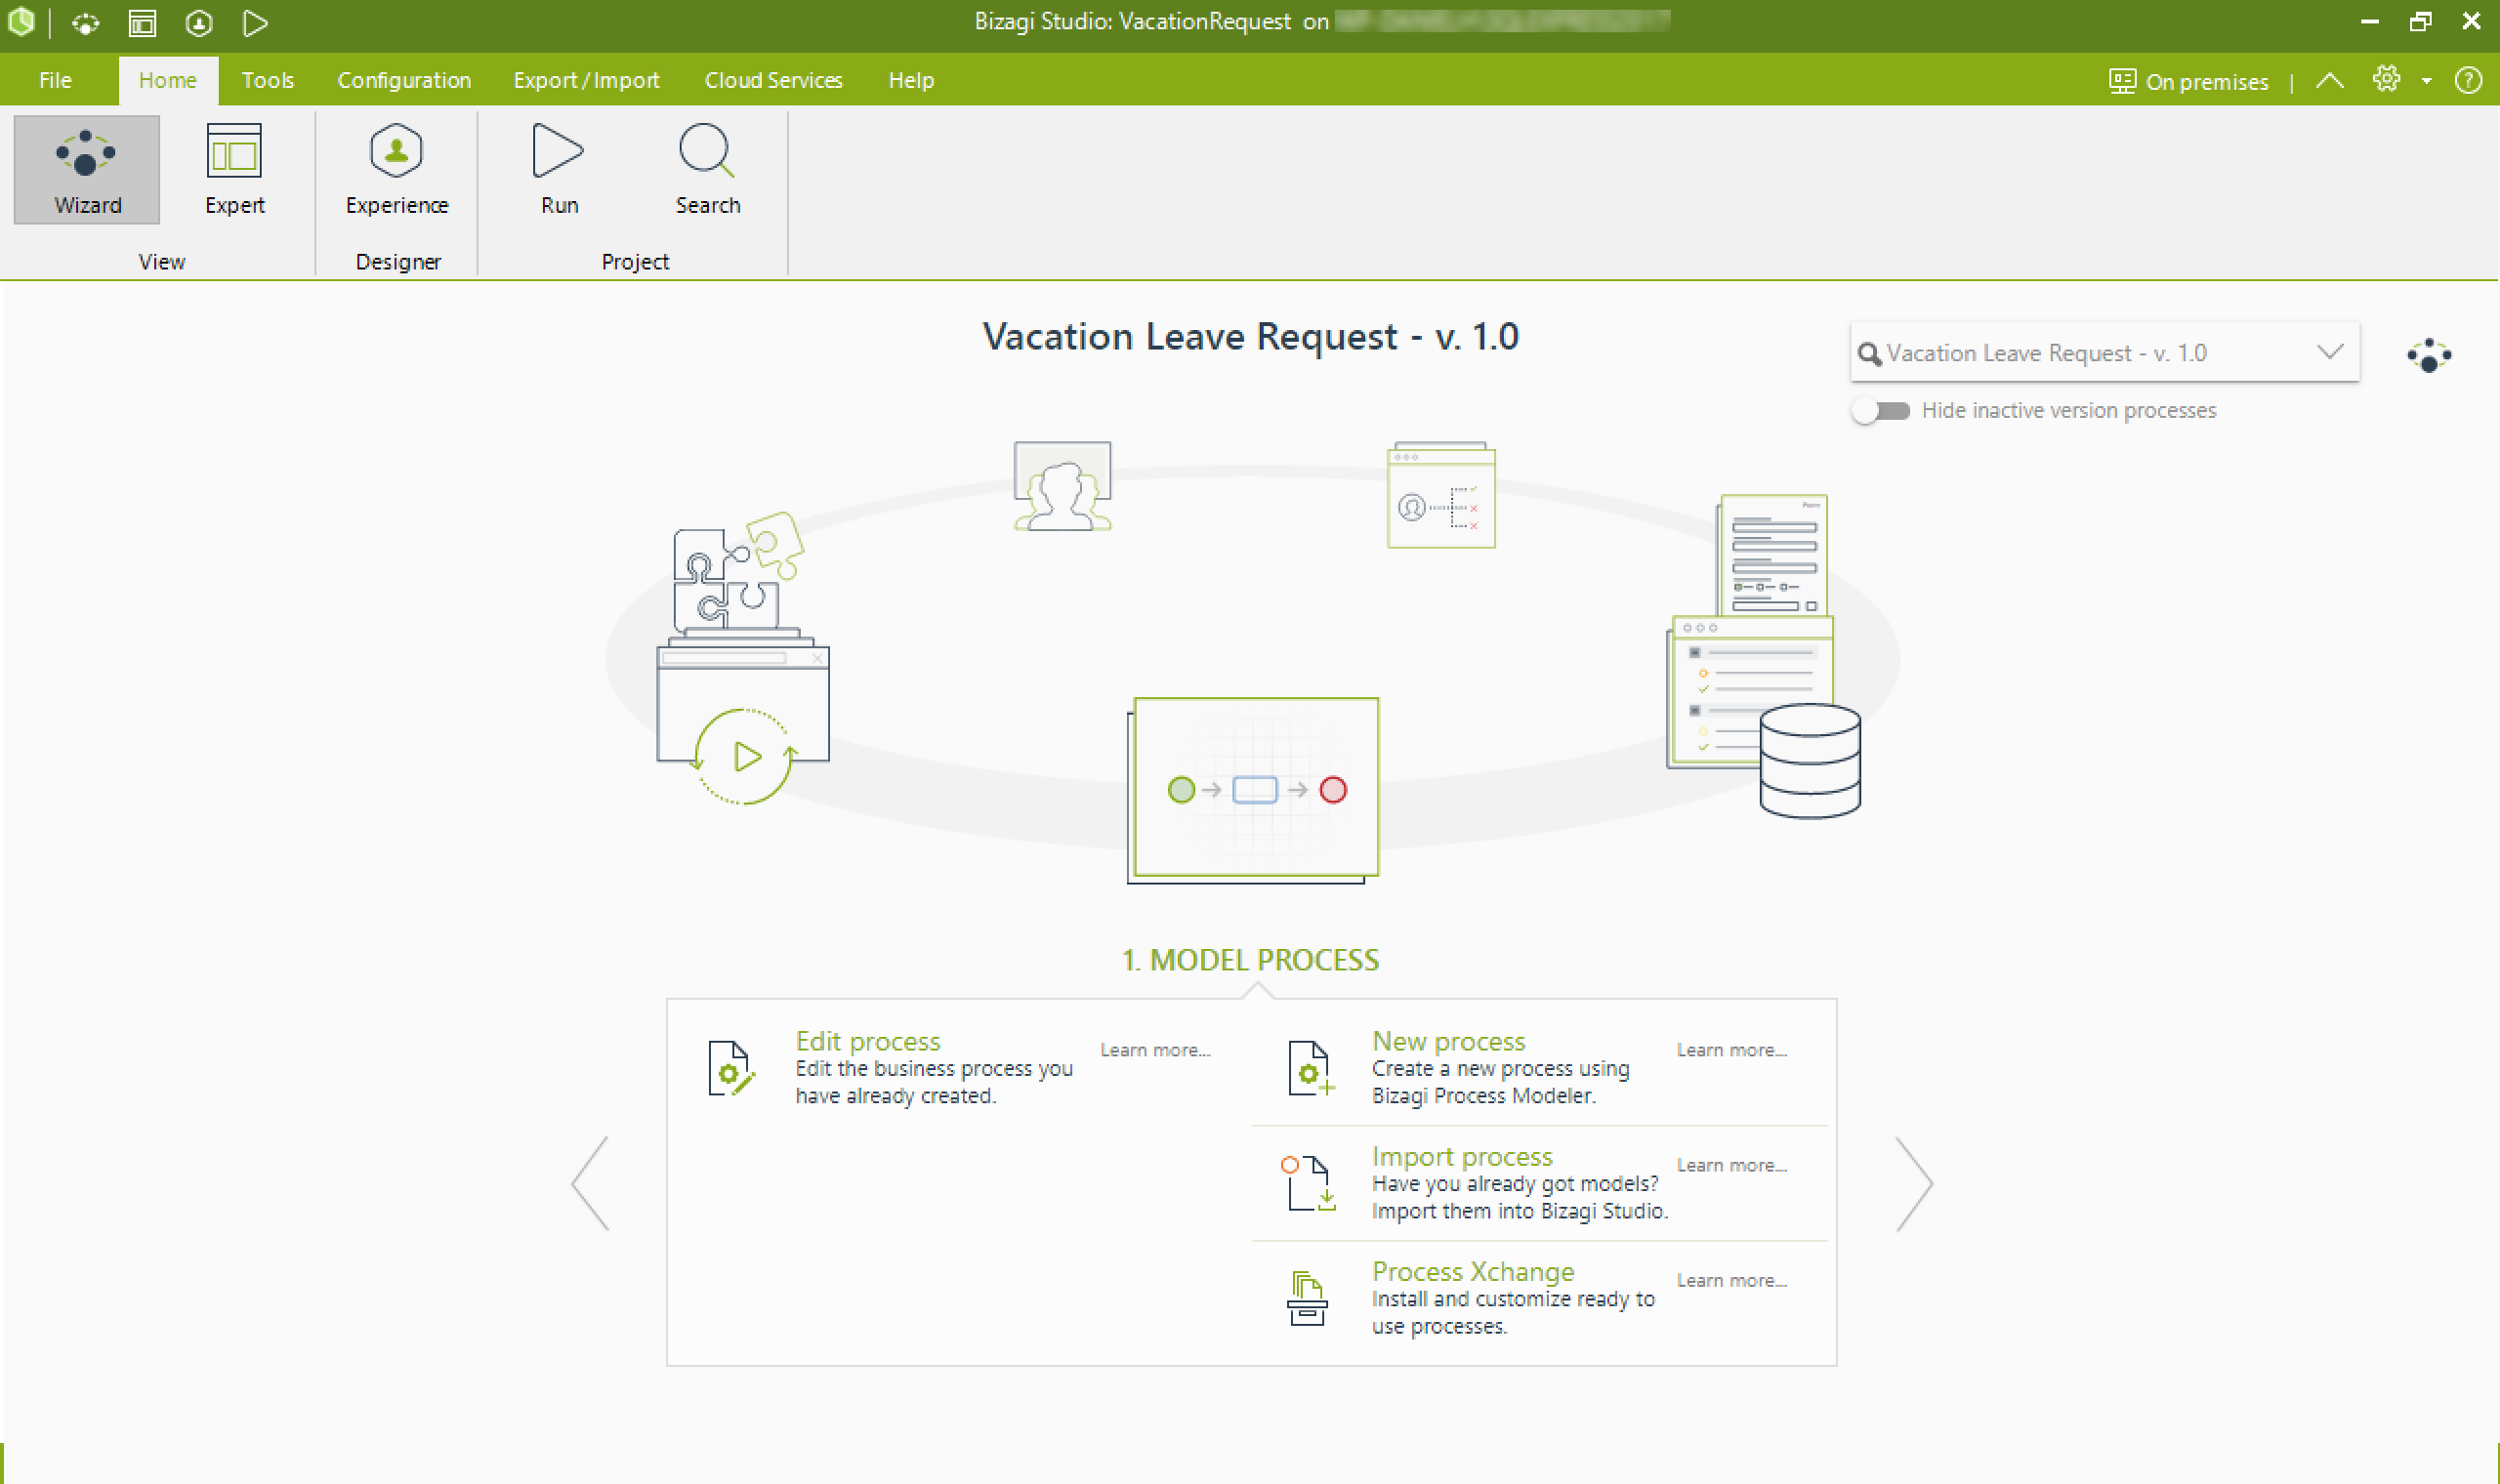Select the form definition step illustration
The image size is (2500, 1484).
point(1773,555)
